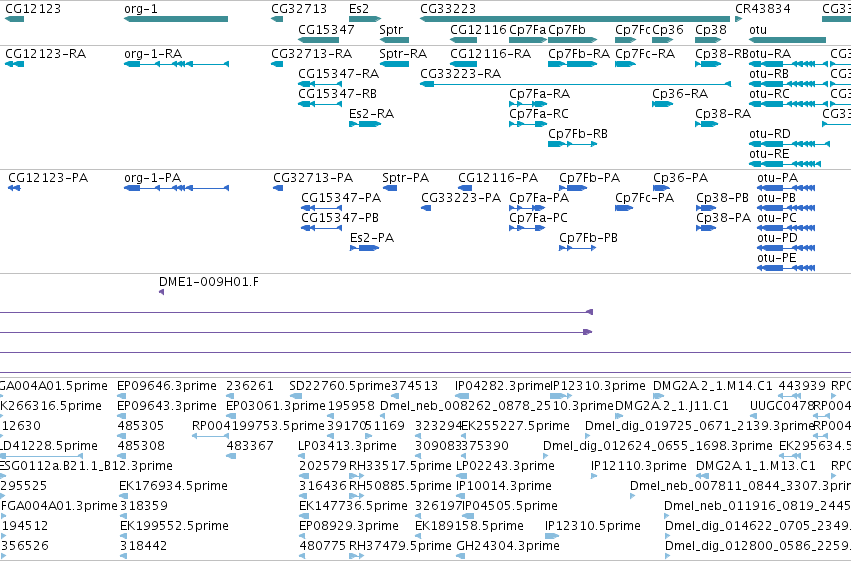Click the Cp7Fc-RA transcript label
Image resolution: width=851 pixels, height=561 pixels.
coord(645,54)
